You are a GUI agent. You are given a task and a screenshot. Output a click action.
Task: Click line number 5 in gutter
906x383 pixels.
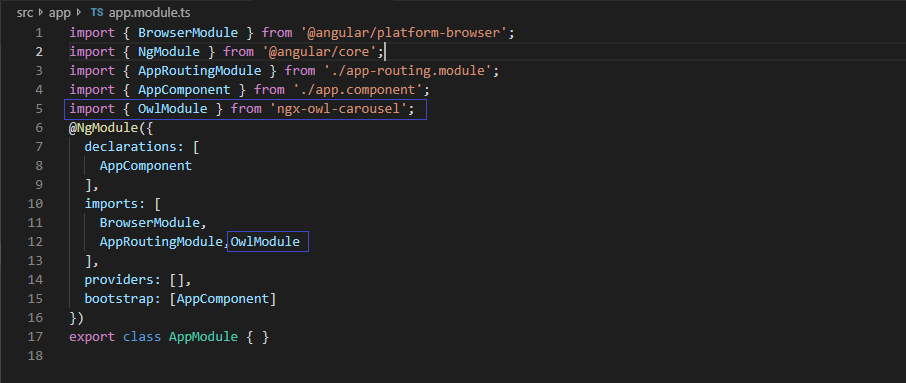pos(39,109)
